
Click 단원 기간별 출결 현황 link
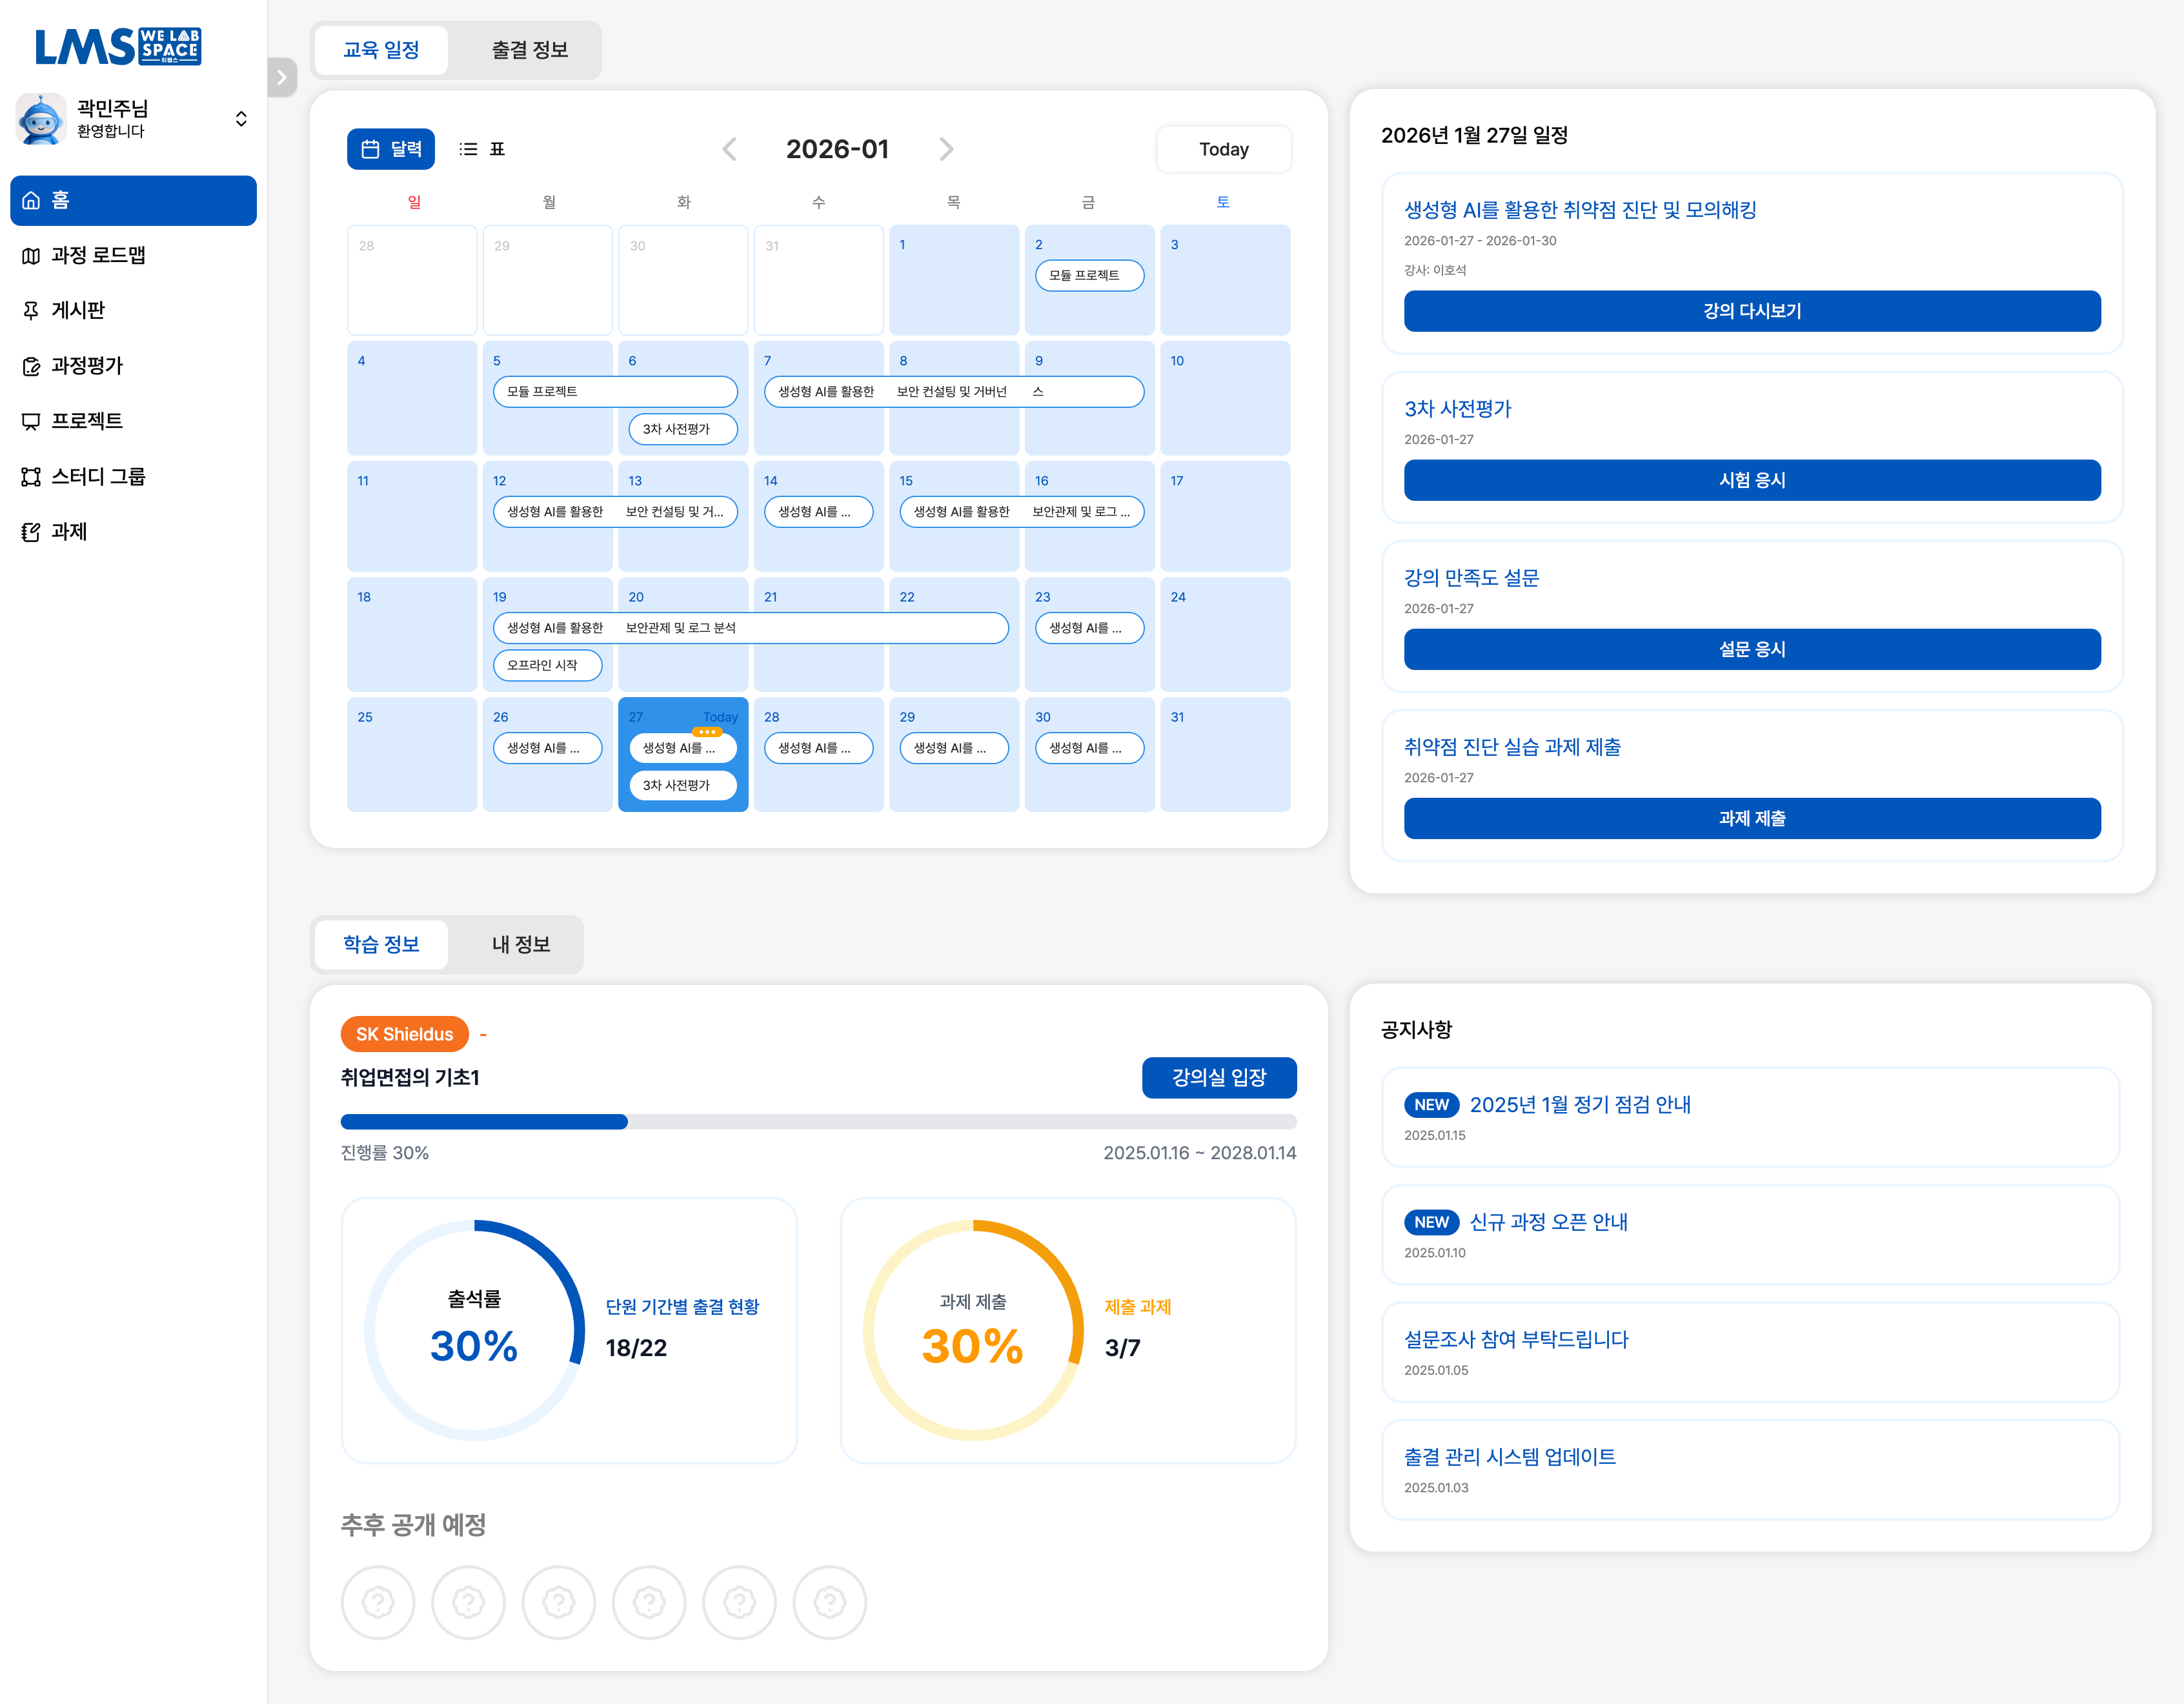(x=682, y=1307)
